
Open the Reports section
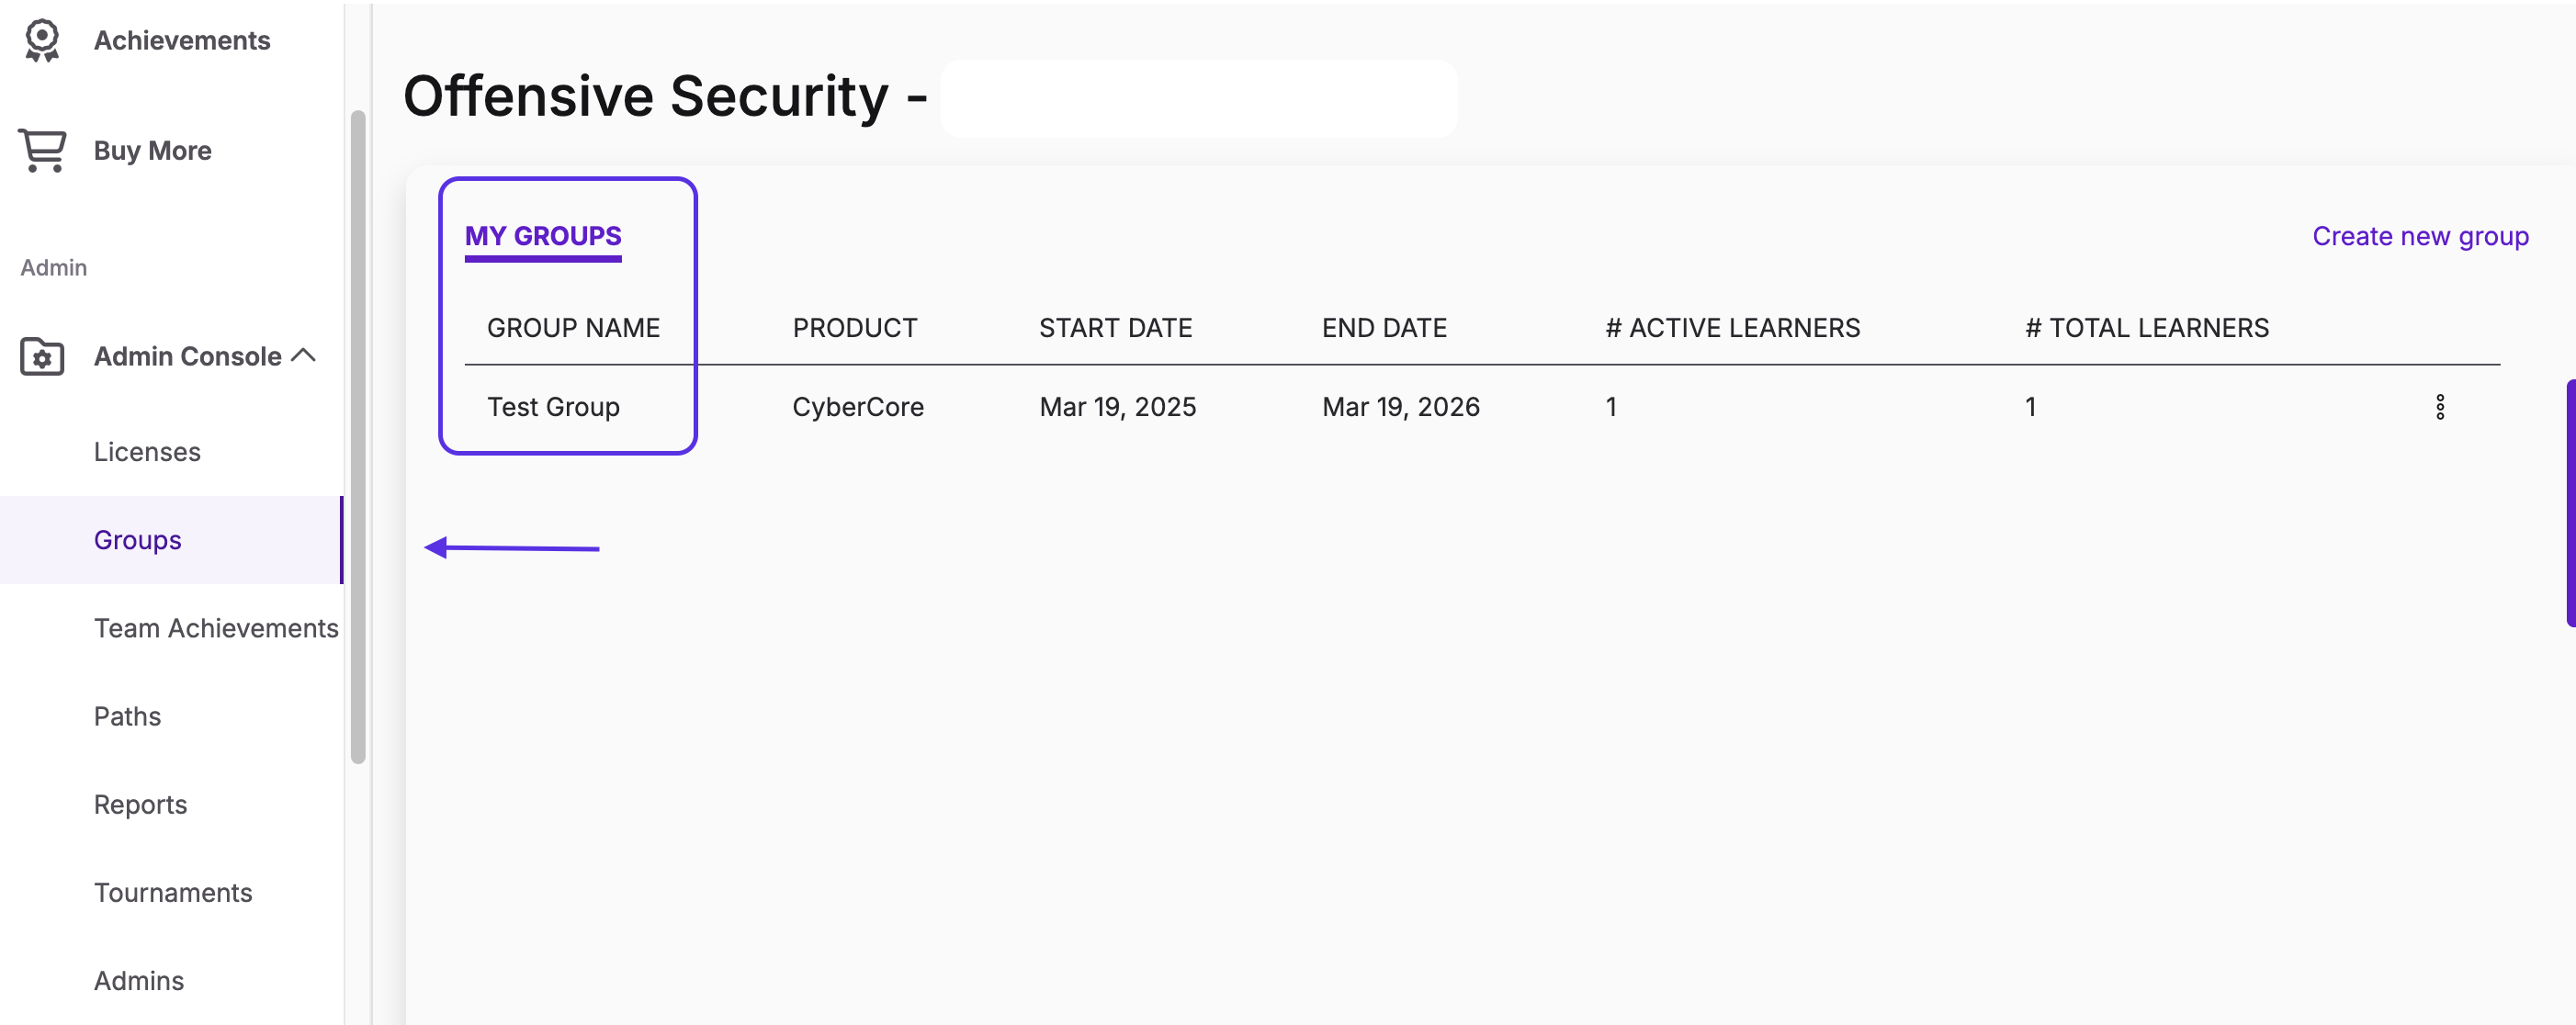[140, 804]
